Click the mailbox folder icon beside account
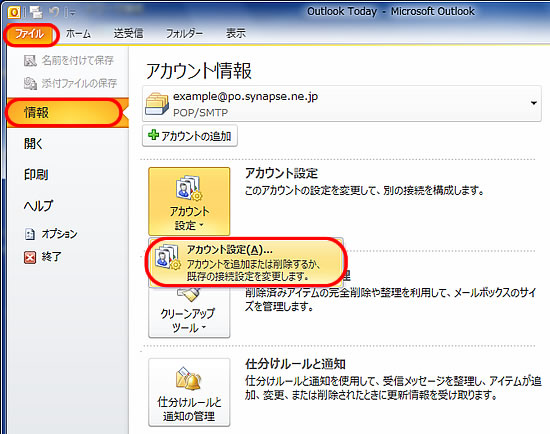 (x=157, y=104)
